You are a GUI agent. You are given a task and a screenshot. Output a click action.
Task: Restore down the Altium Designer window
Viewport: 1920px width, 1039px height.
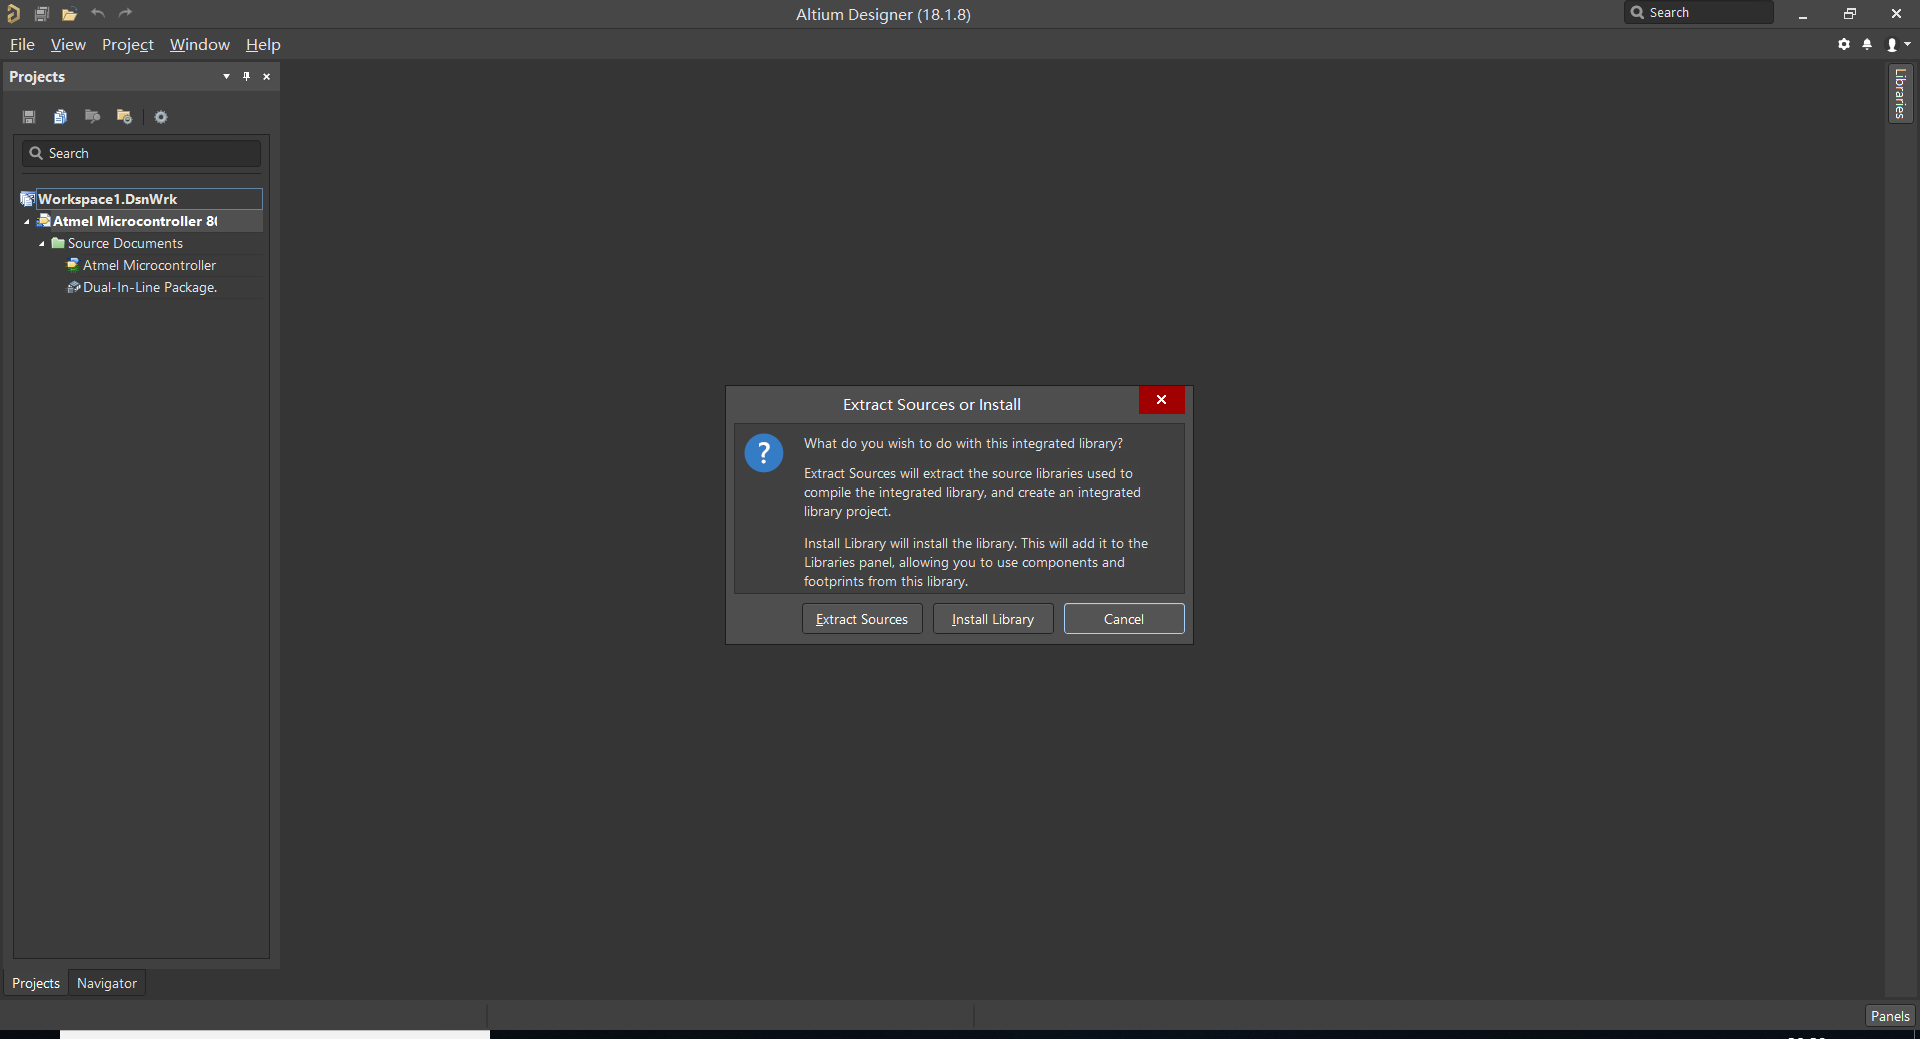1850,14
